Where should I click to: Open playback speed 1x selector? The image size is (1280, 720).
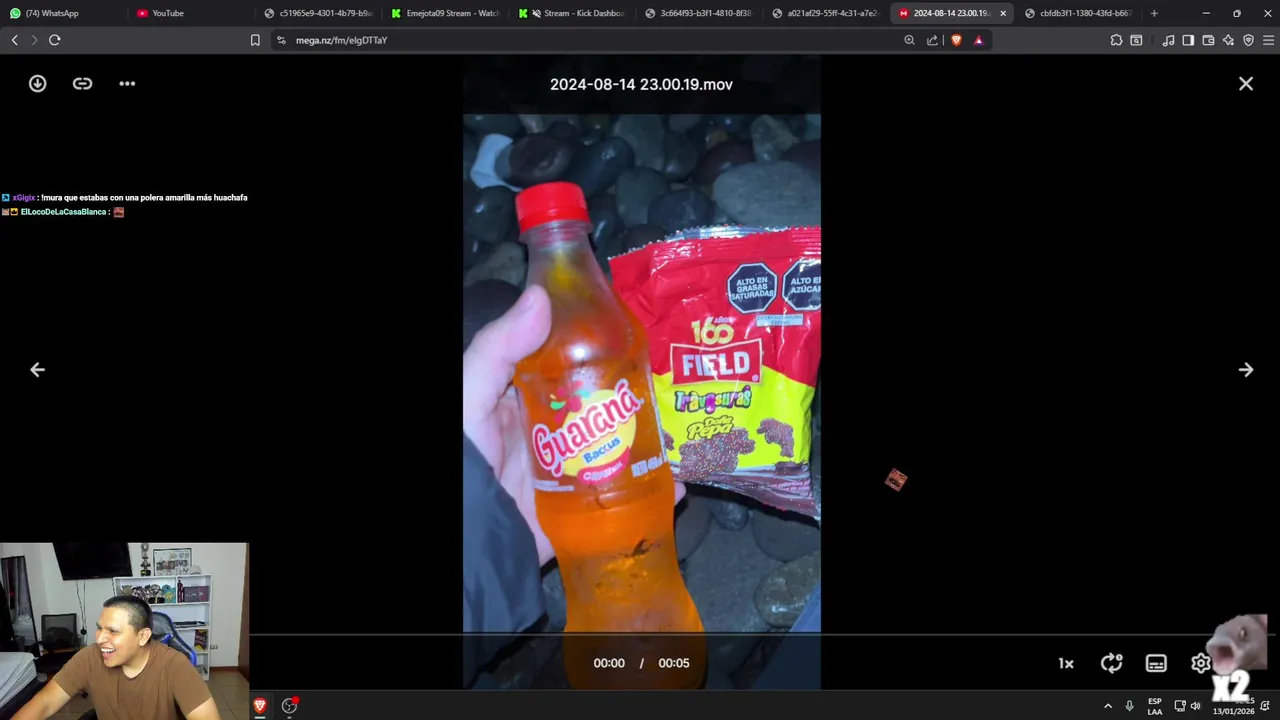coord(1066,664)
